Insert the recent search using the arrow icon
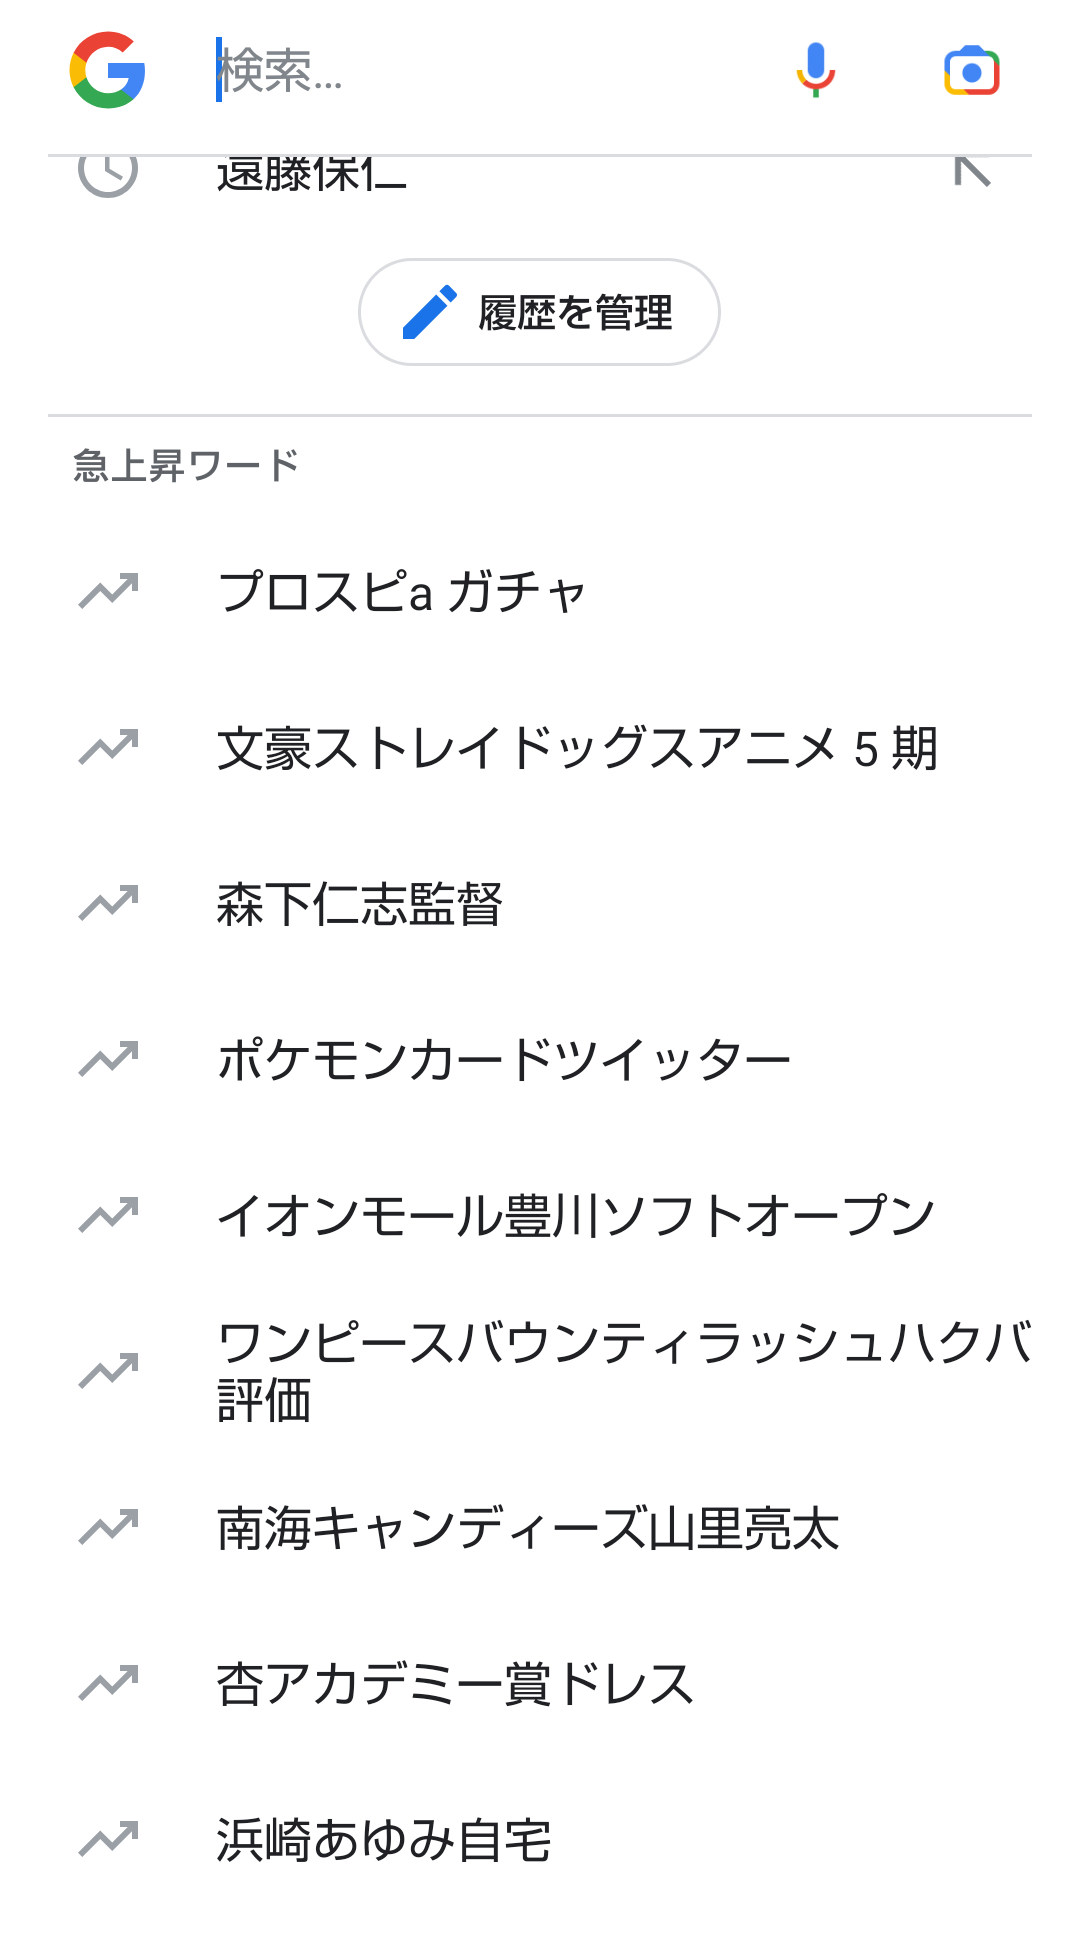This screenshot has width=1080, height=1941. tap(972, 173)
